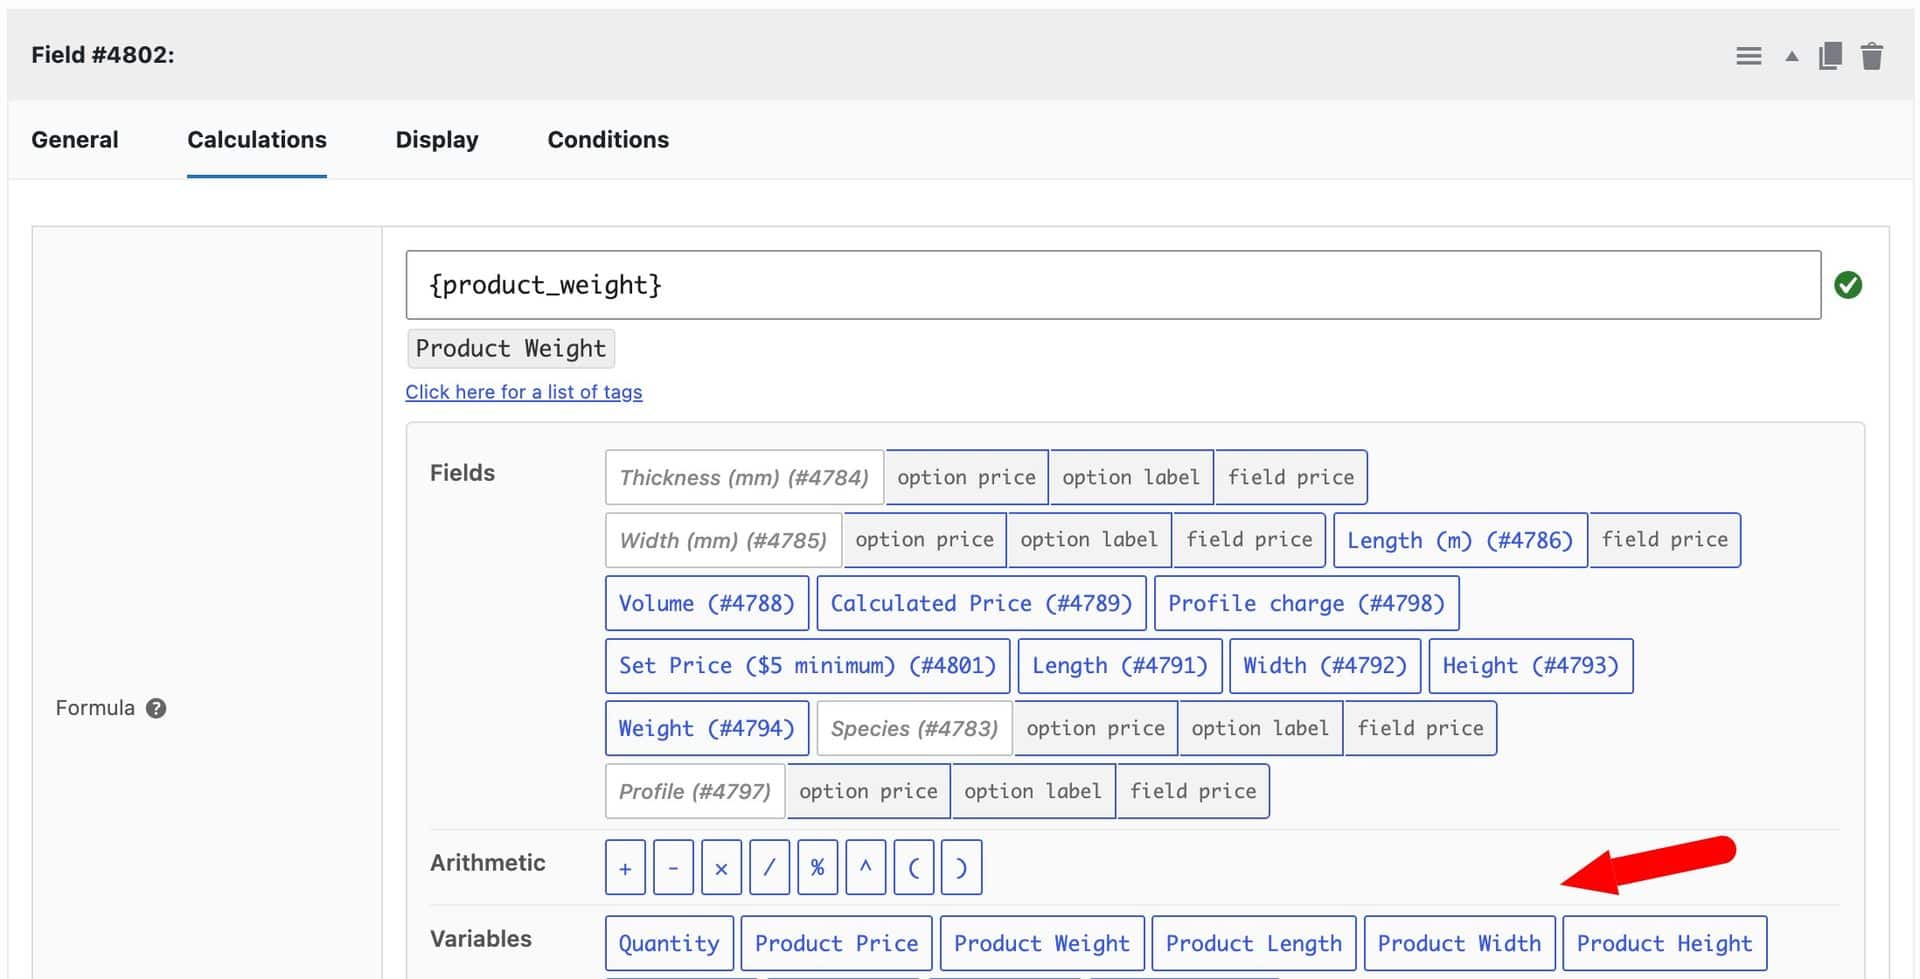Insert the Length (m) (#4786) field
The height and width of the screenshot is (979, 1920).
[1460, 540]
